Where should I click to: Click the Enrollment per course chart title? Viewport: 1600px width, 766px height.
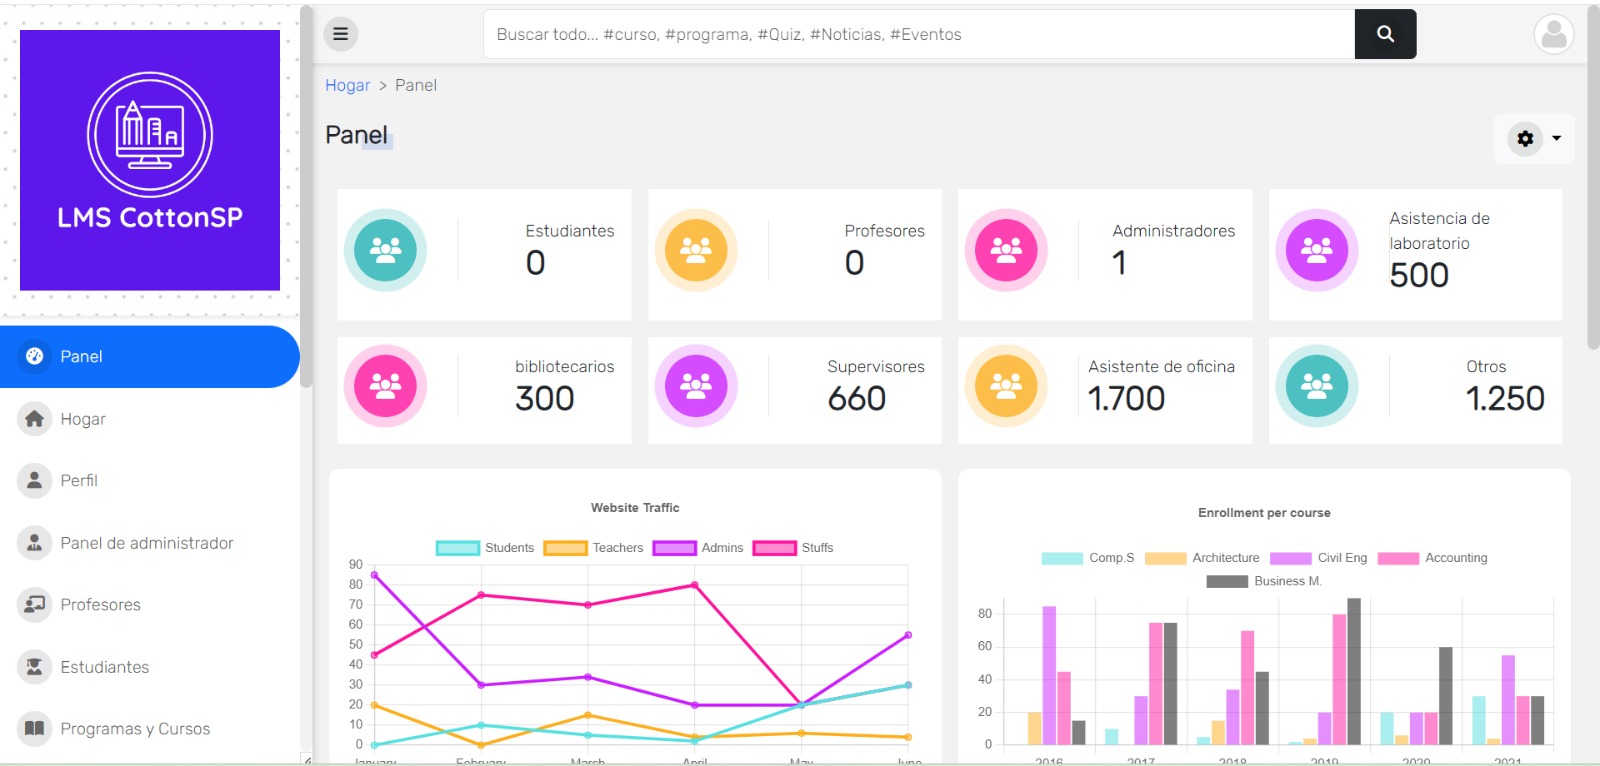pos(1264,513)
